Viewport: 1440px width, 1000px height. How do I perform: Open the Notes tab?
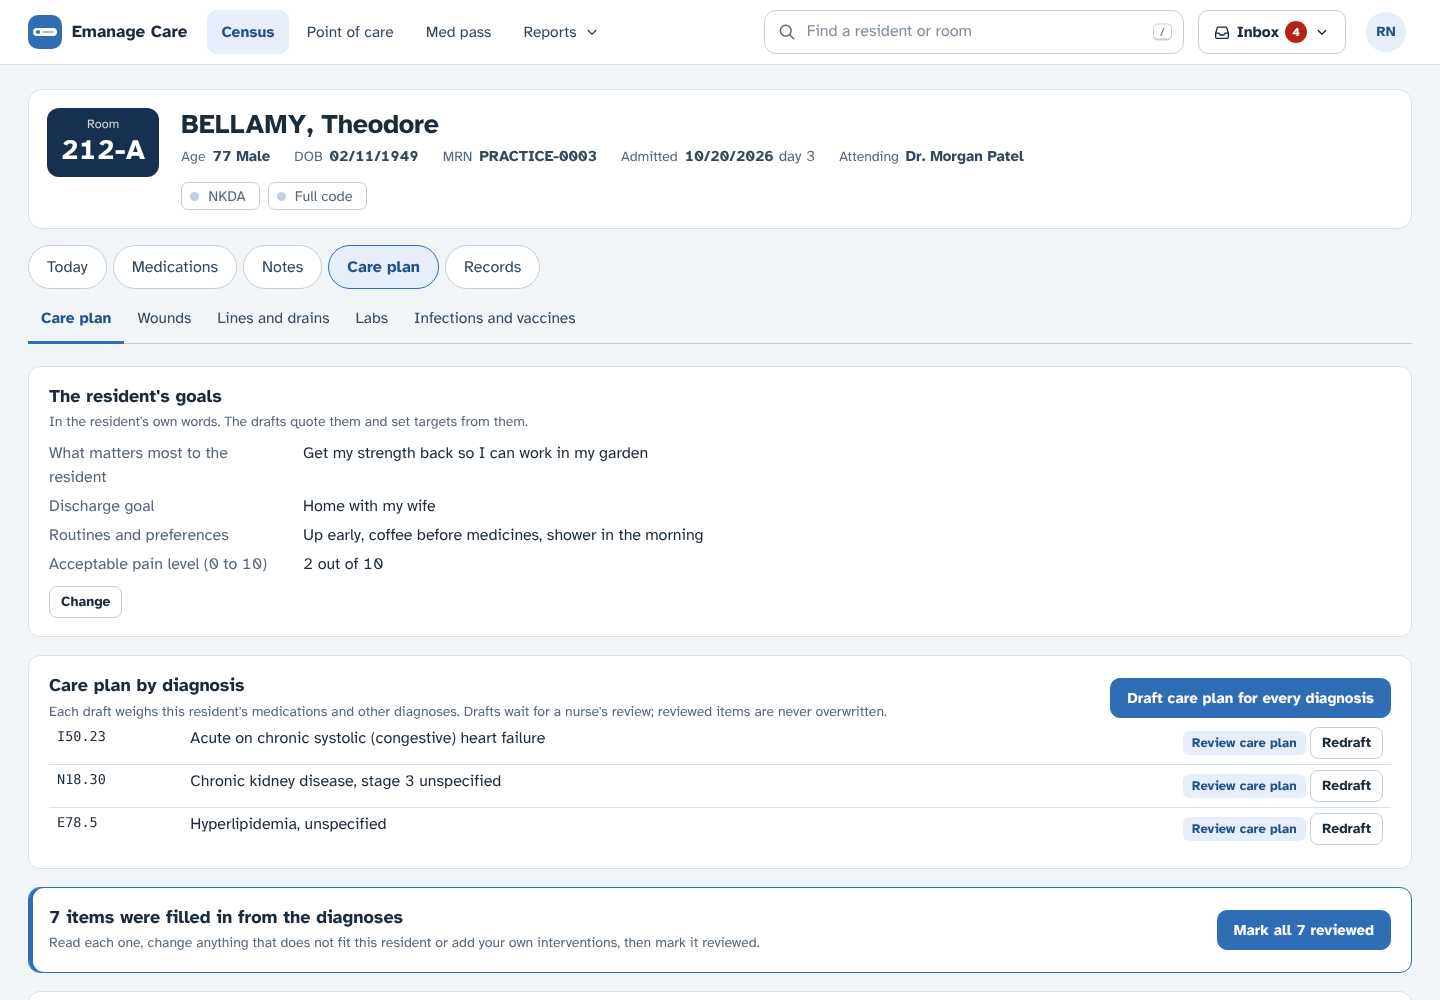[x=282, y=267]
